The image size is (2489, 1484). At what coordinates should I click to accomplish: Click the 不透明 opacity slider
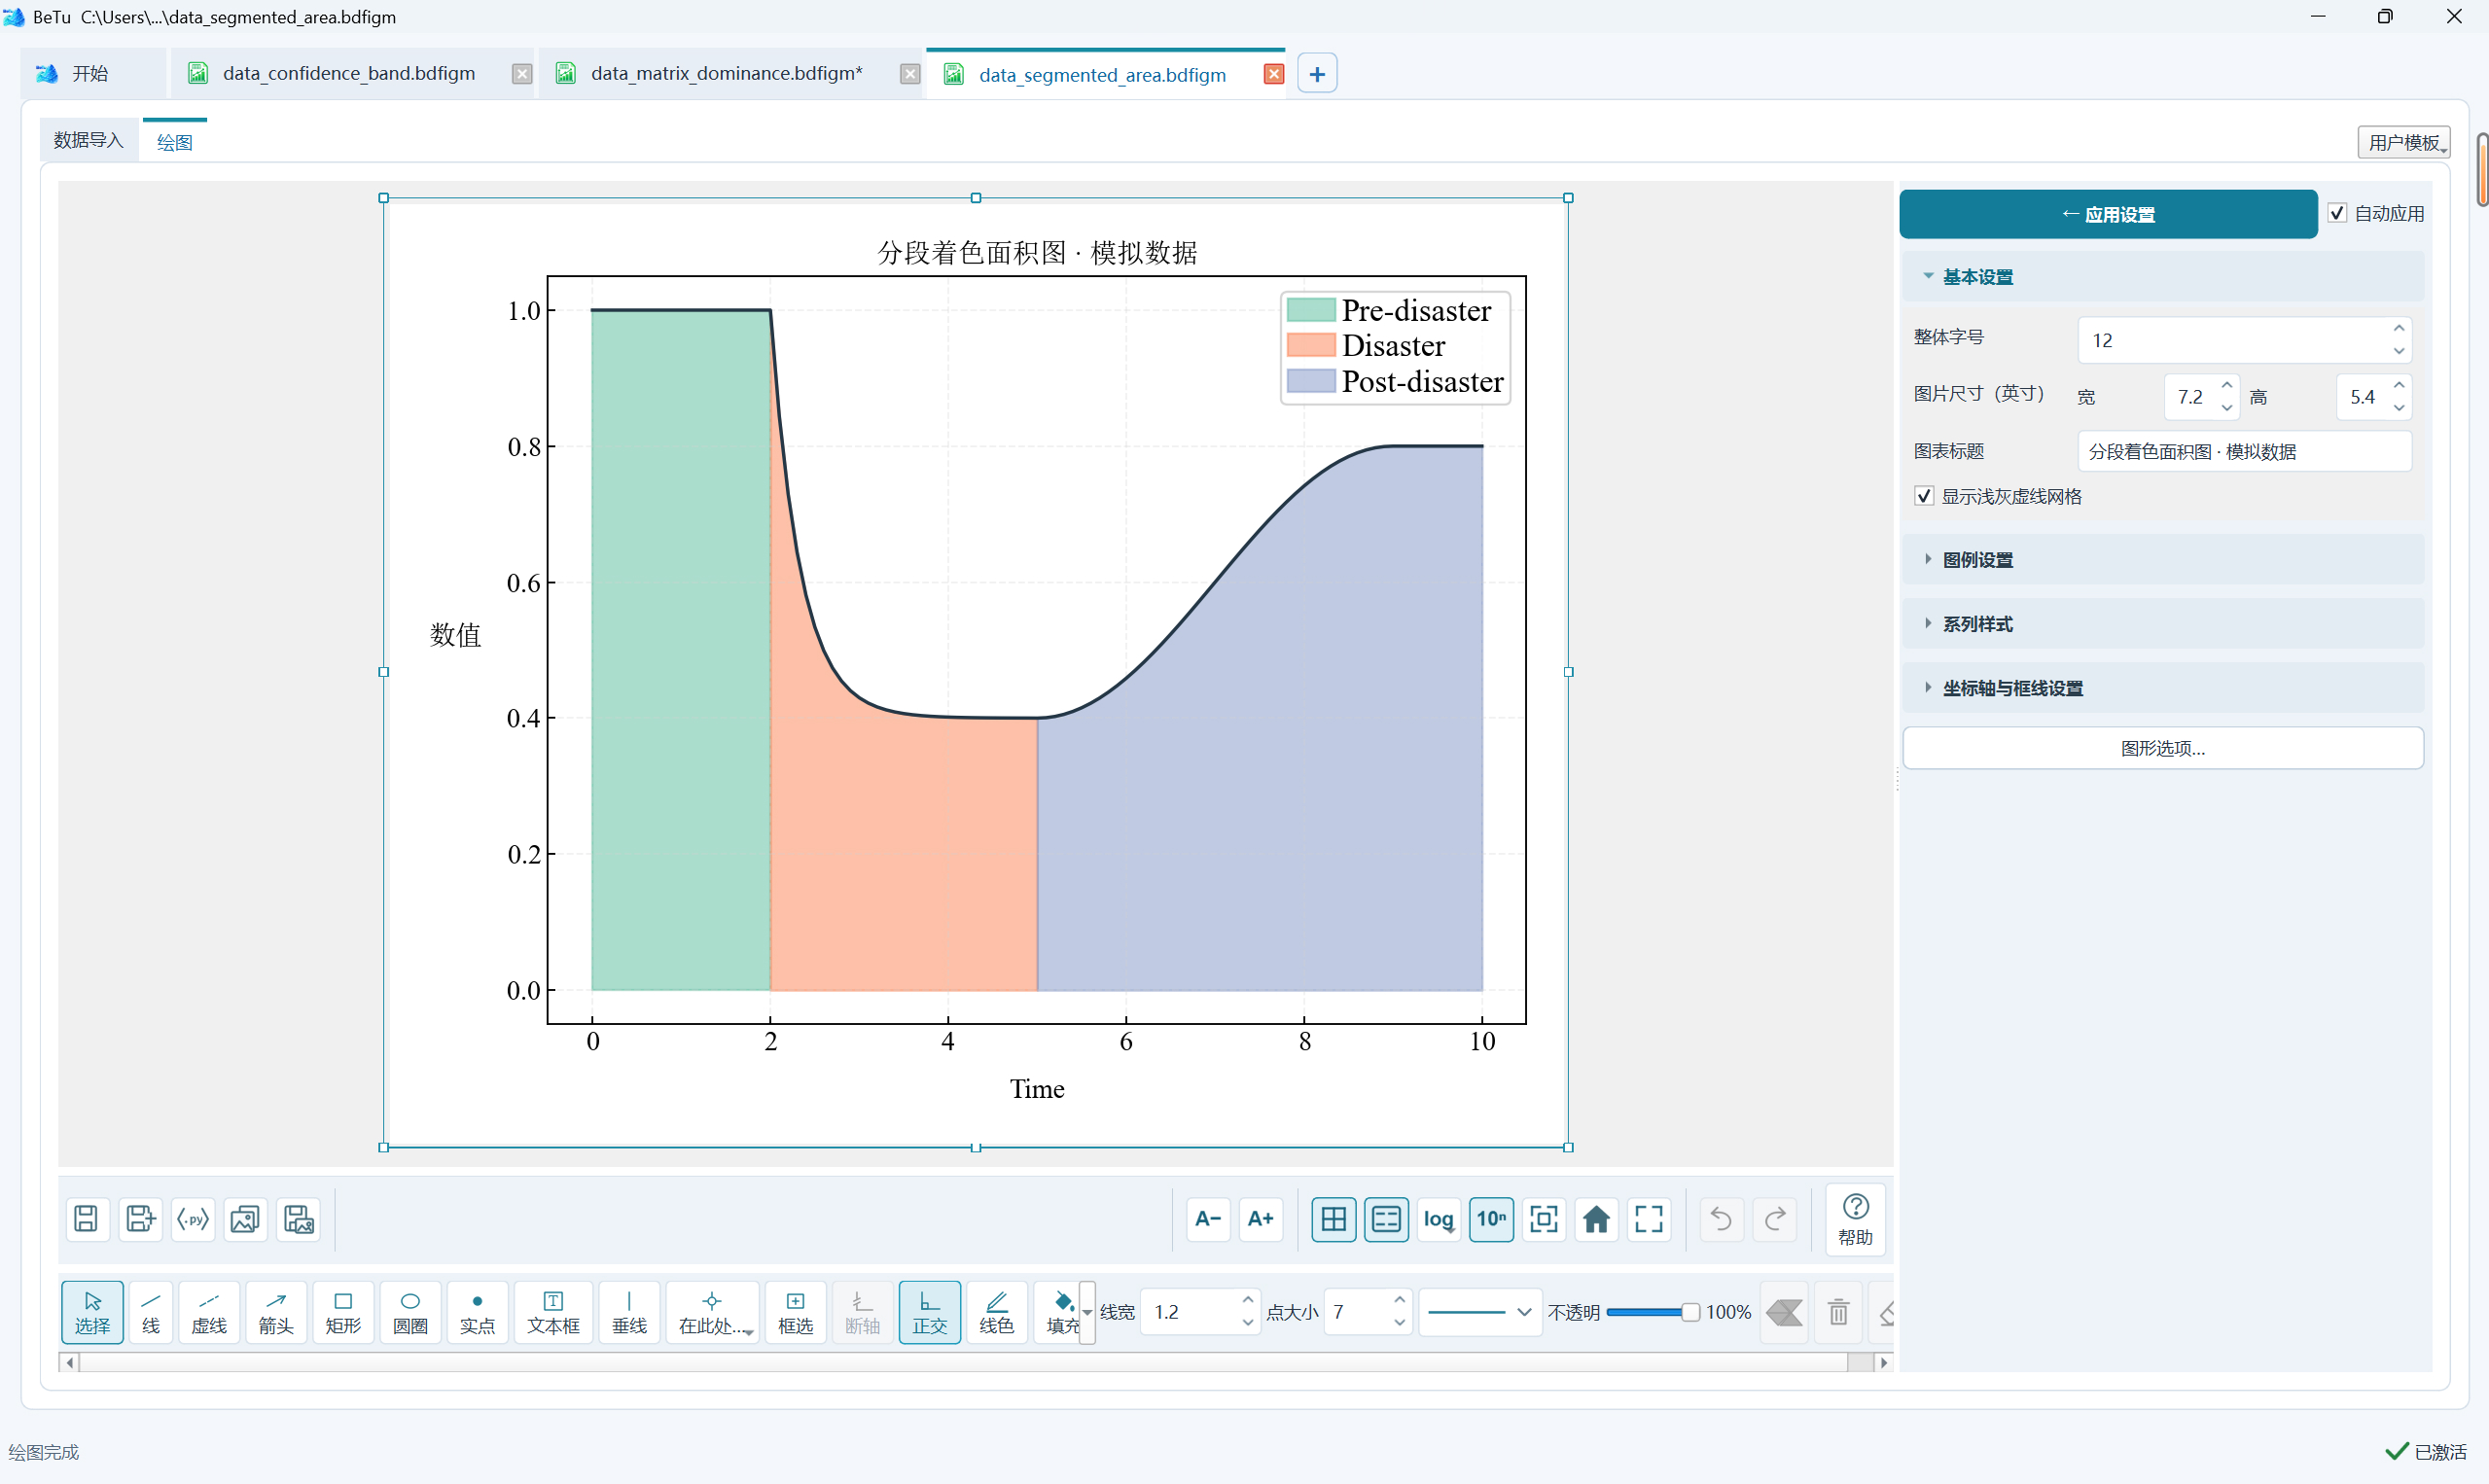tap(1651, 1312)
